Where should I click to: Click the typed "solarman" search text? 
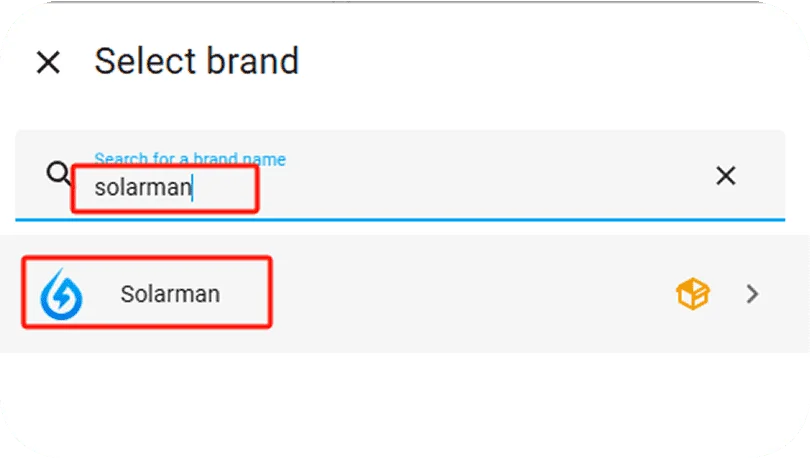142,187
